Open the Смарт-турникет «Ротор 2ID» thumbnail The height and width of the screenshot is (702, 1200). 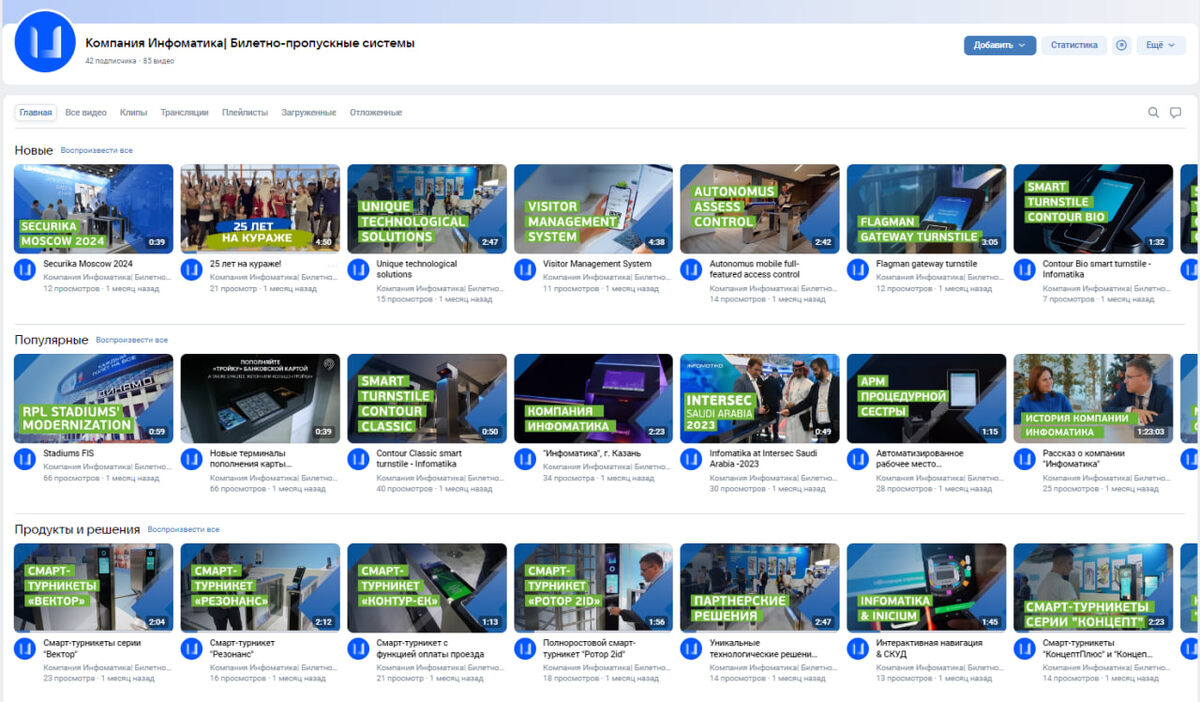[x=594, y=588]
